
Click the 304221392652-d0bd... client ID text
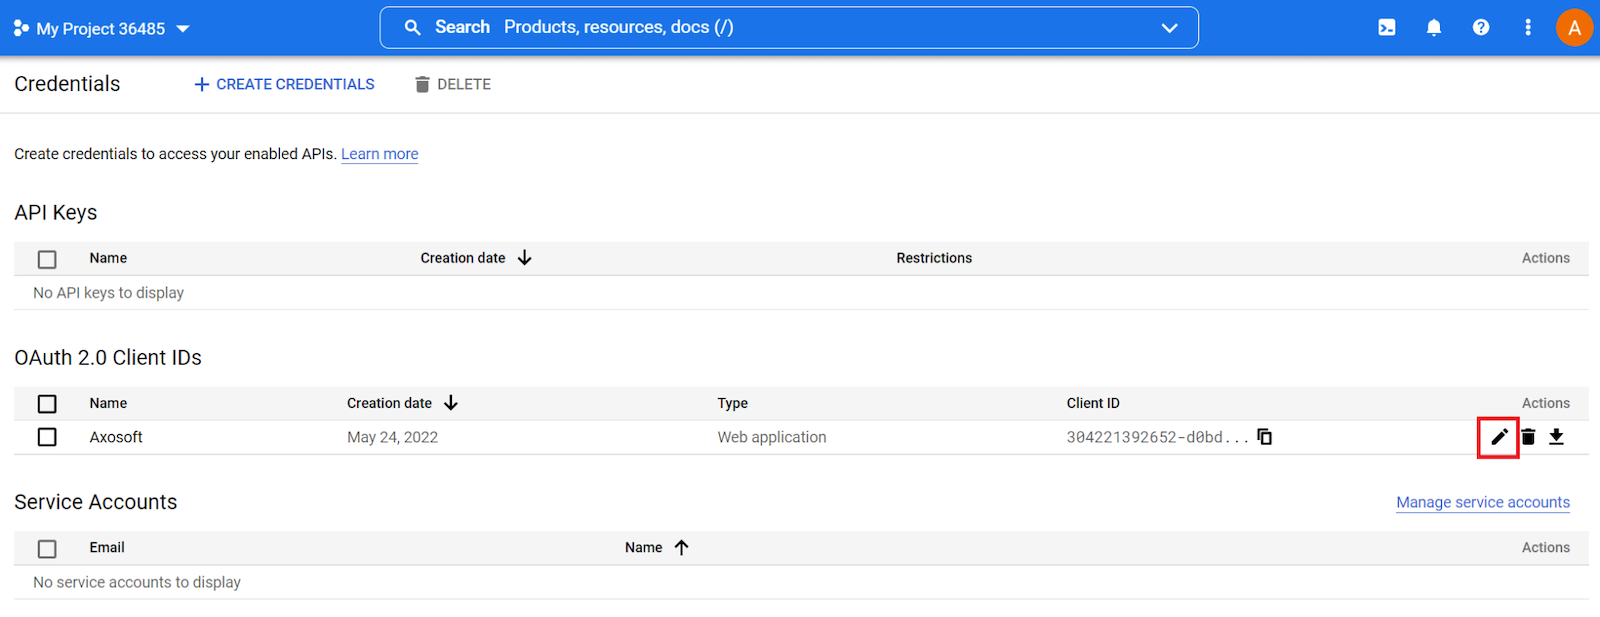(x=1157, y=437)
